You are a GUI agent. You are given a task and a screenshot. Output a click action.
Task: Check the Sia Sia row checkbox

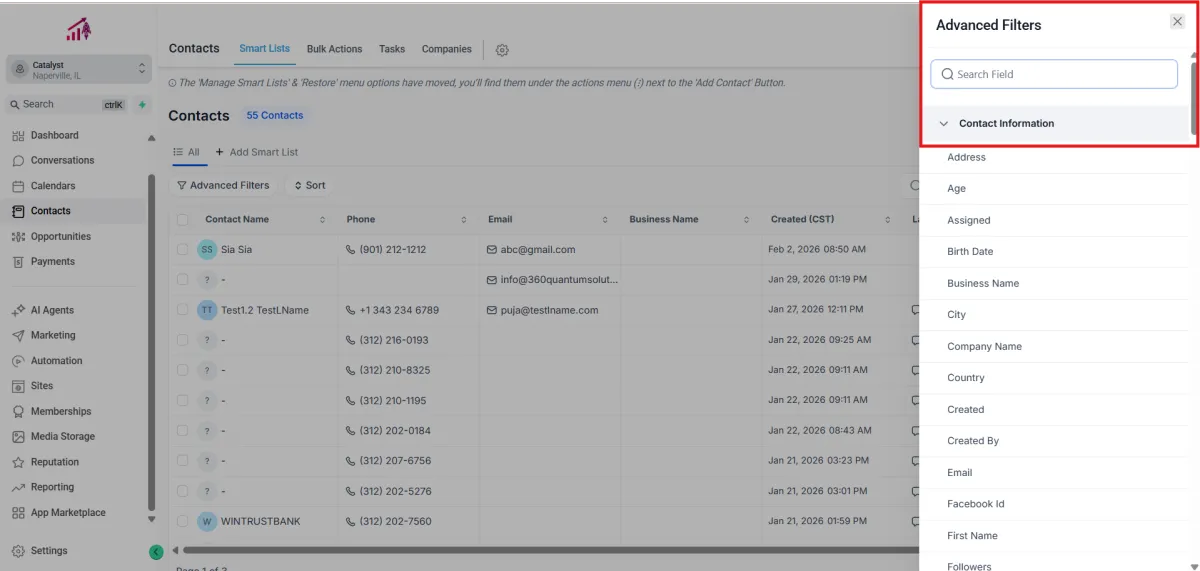tap(182, 249)
